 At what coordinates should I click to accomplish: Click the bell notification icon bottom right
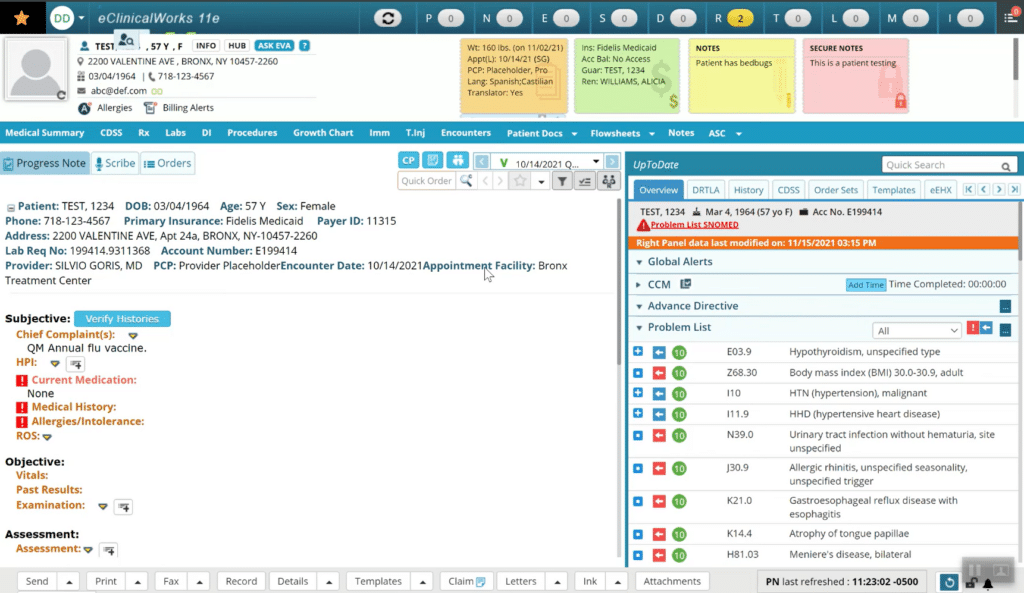988,583
